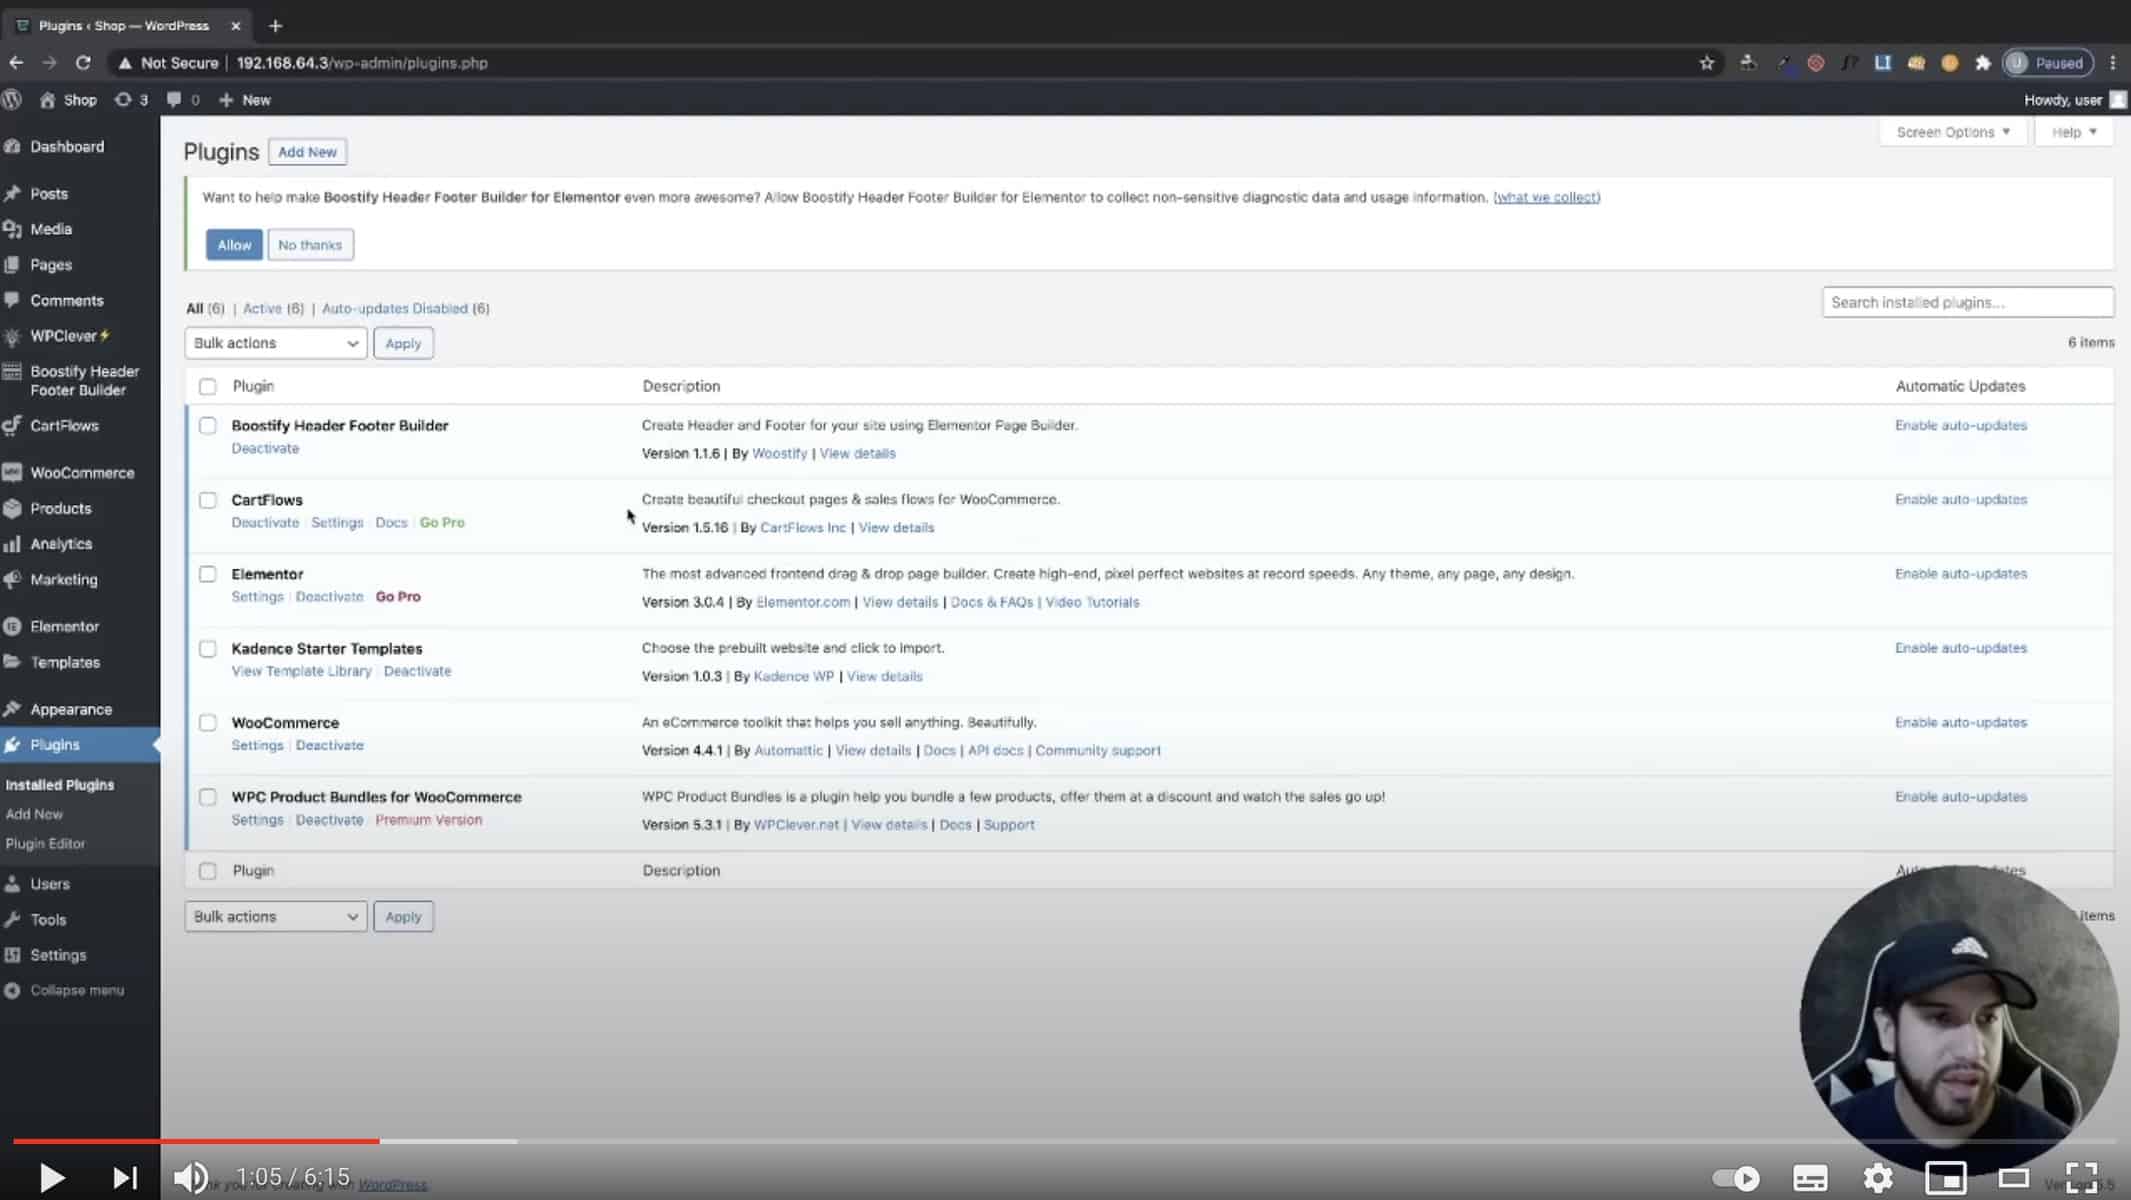Deactivate the CartFlows plugin
The image size is (2131, 1200).
click(265, 523)
